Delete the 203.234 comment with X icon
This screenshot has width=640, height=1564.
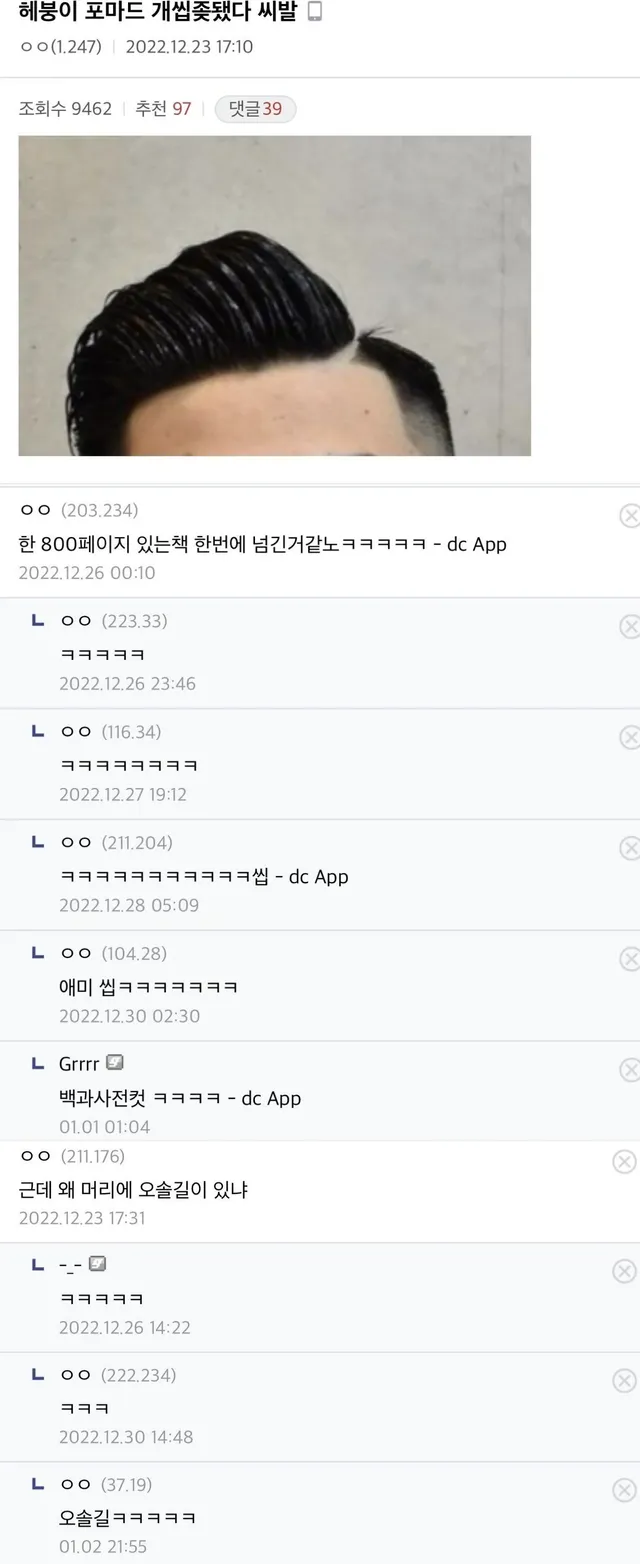coord(630,516)
